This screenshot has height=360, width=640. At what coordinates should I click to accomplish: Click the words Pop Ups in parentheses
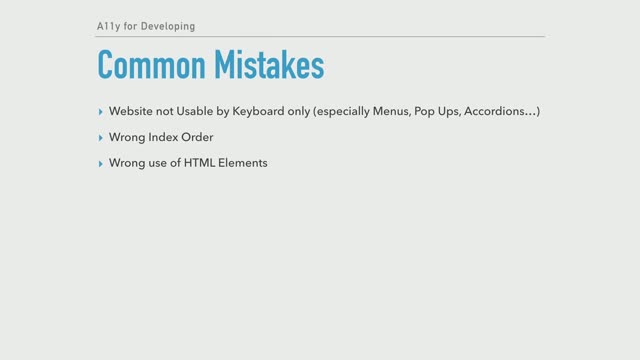coord(438,111)
